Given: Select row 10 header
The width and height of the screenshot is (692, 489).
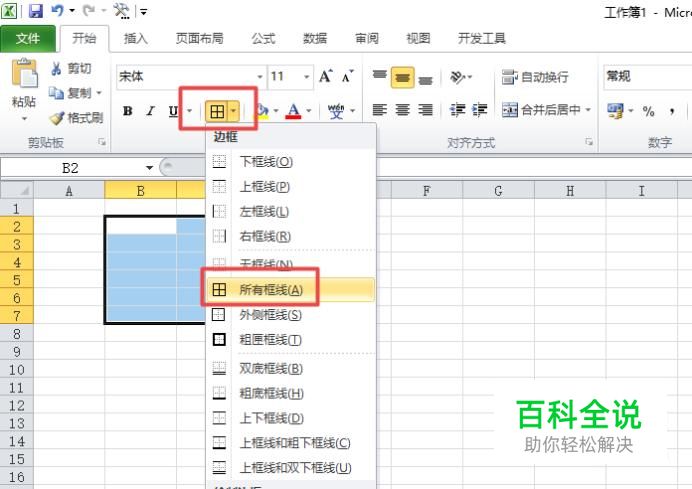Looking at the screenshot, I should click(17, 369).
